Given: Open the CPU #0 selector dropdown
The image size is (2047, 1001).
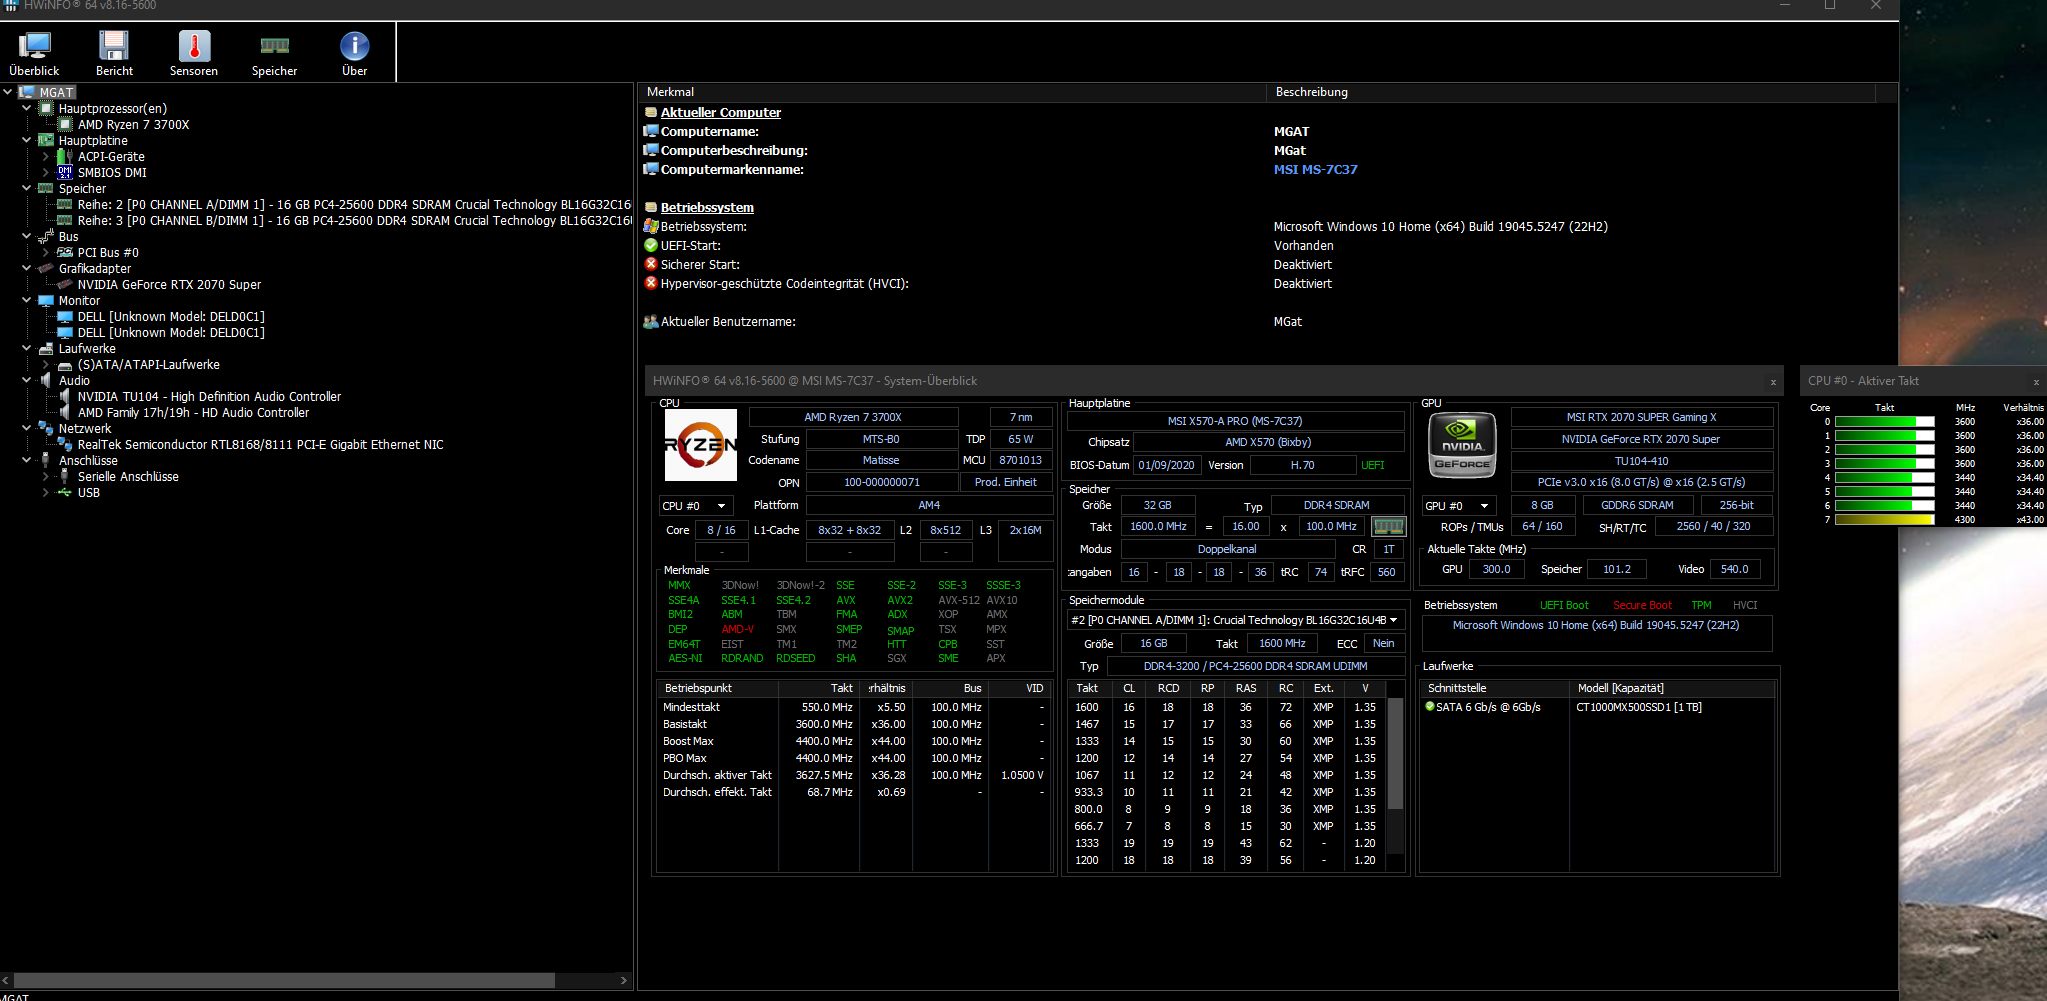Looking at the screenshot, I should tap(696, 506).
